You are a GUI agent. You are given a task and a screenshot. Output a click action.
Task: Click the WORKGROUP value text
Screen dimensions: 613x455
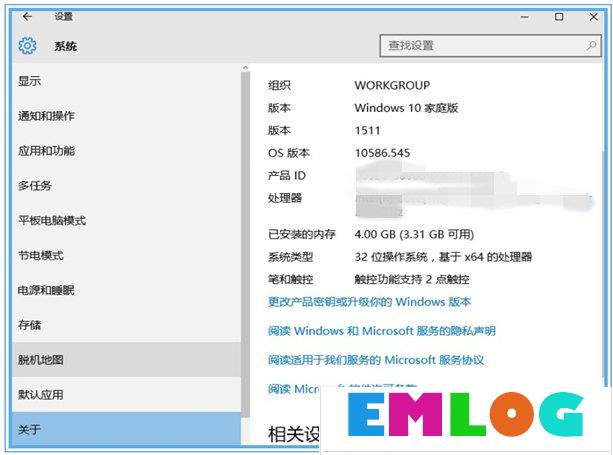[x=392, y=85]
